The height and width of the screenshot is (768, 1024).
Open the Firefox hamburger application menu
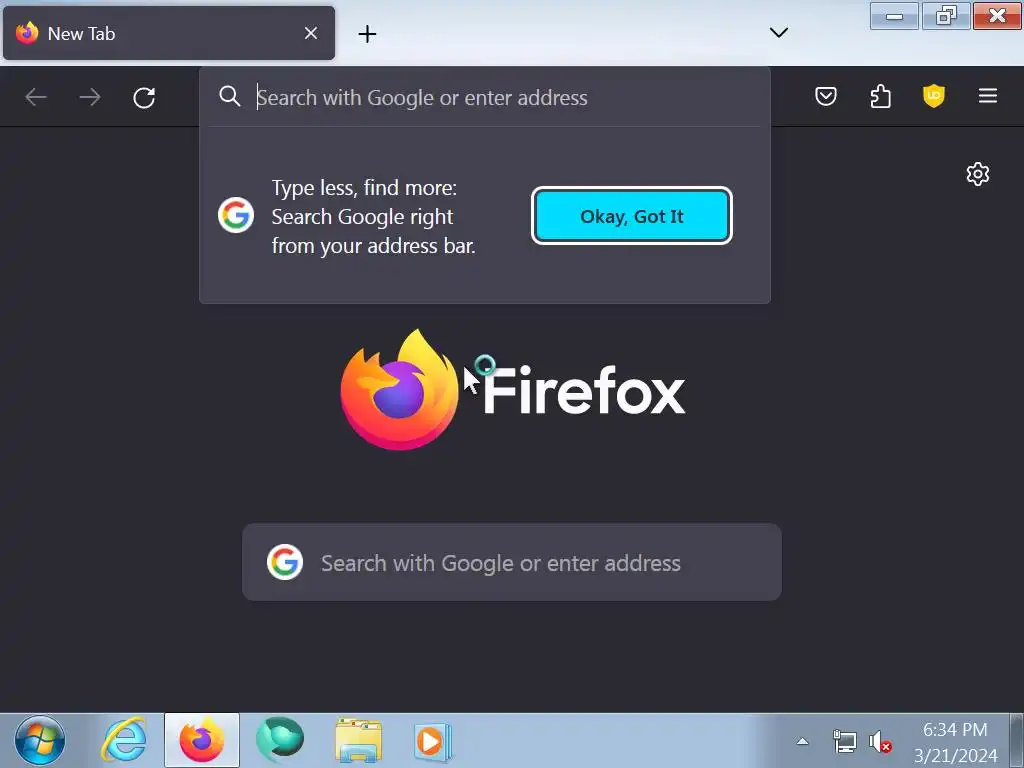point(988,96)
